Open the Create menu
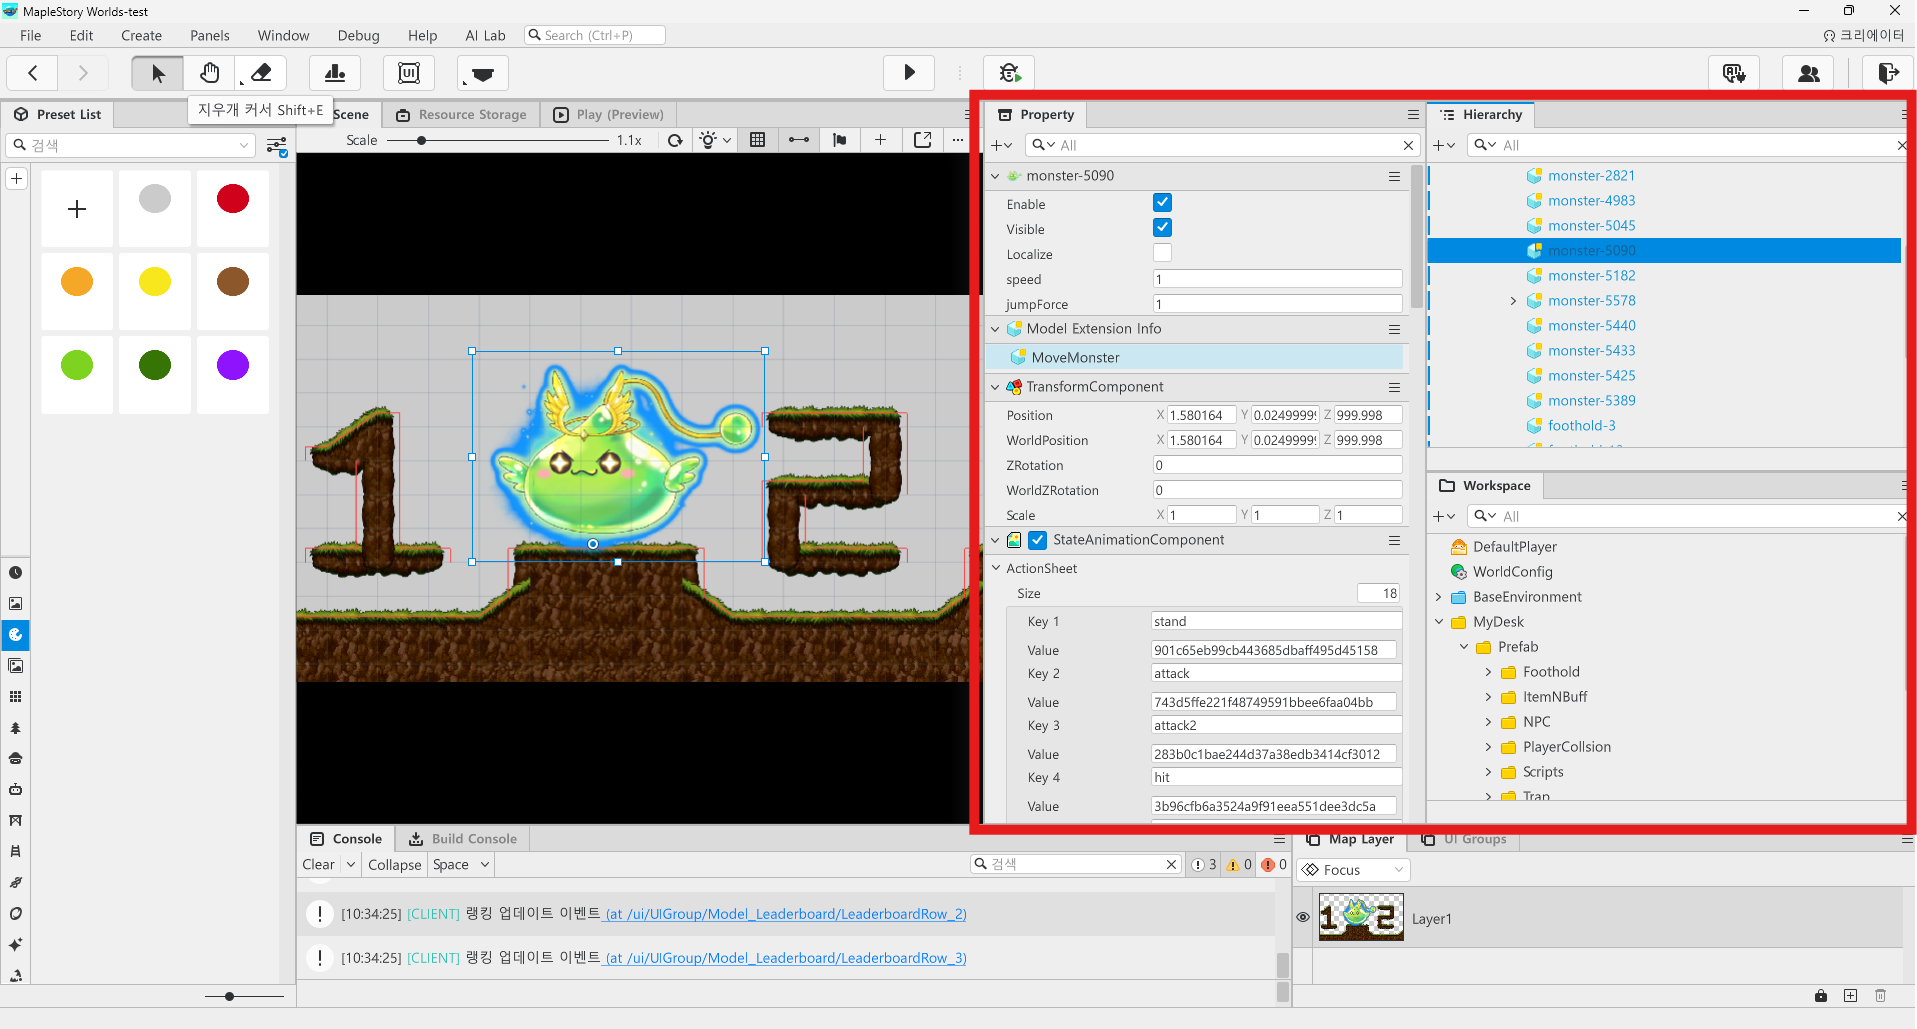The height and width of the screenshot is (1029, 1917). pyautogui.click(x=141, y=35)
